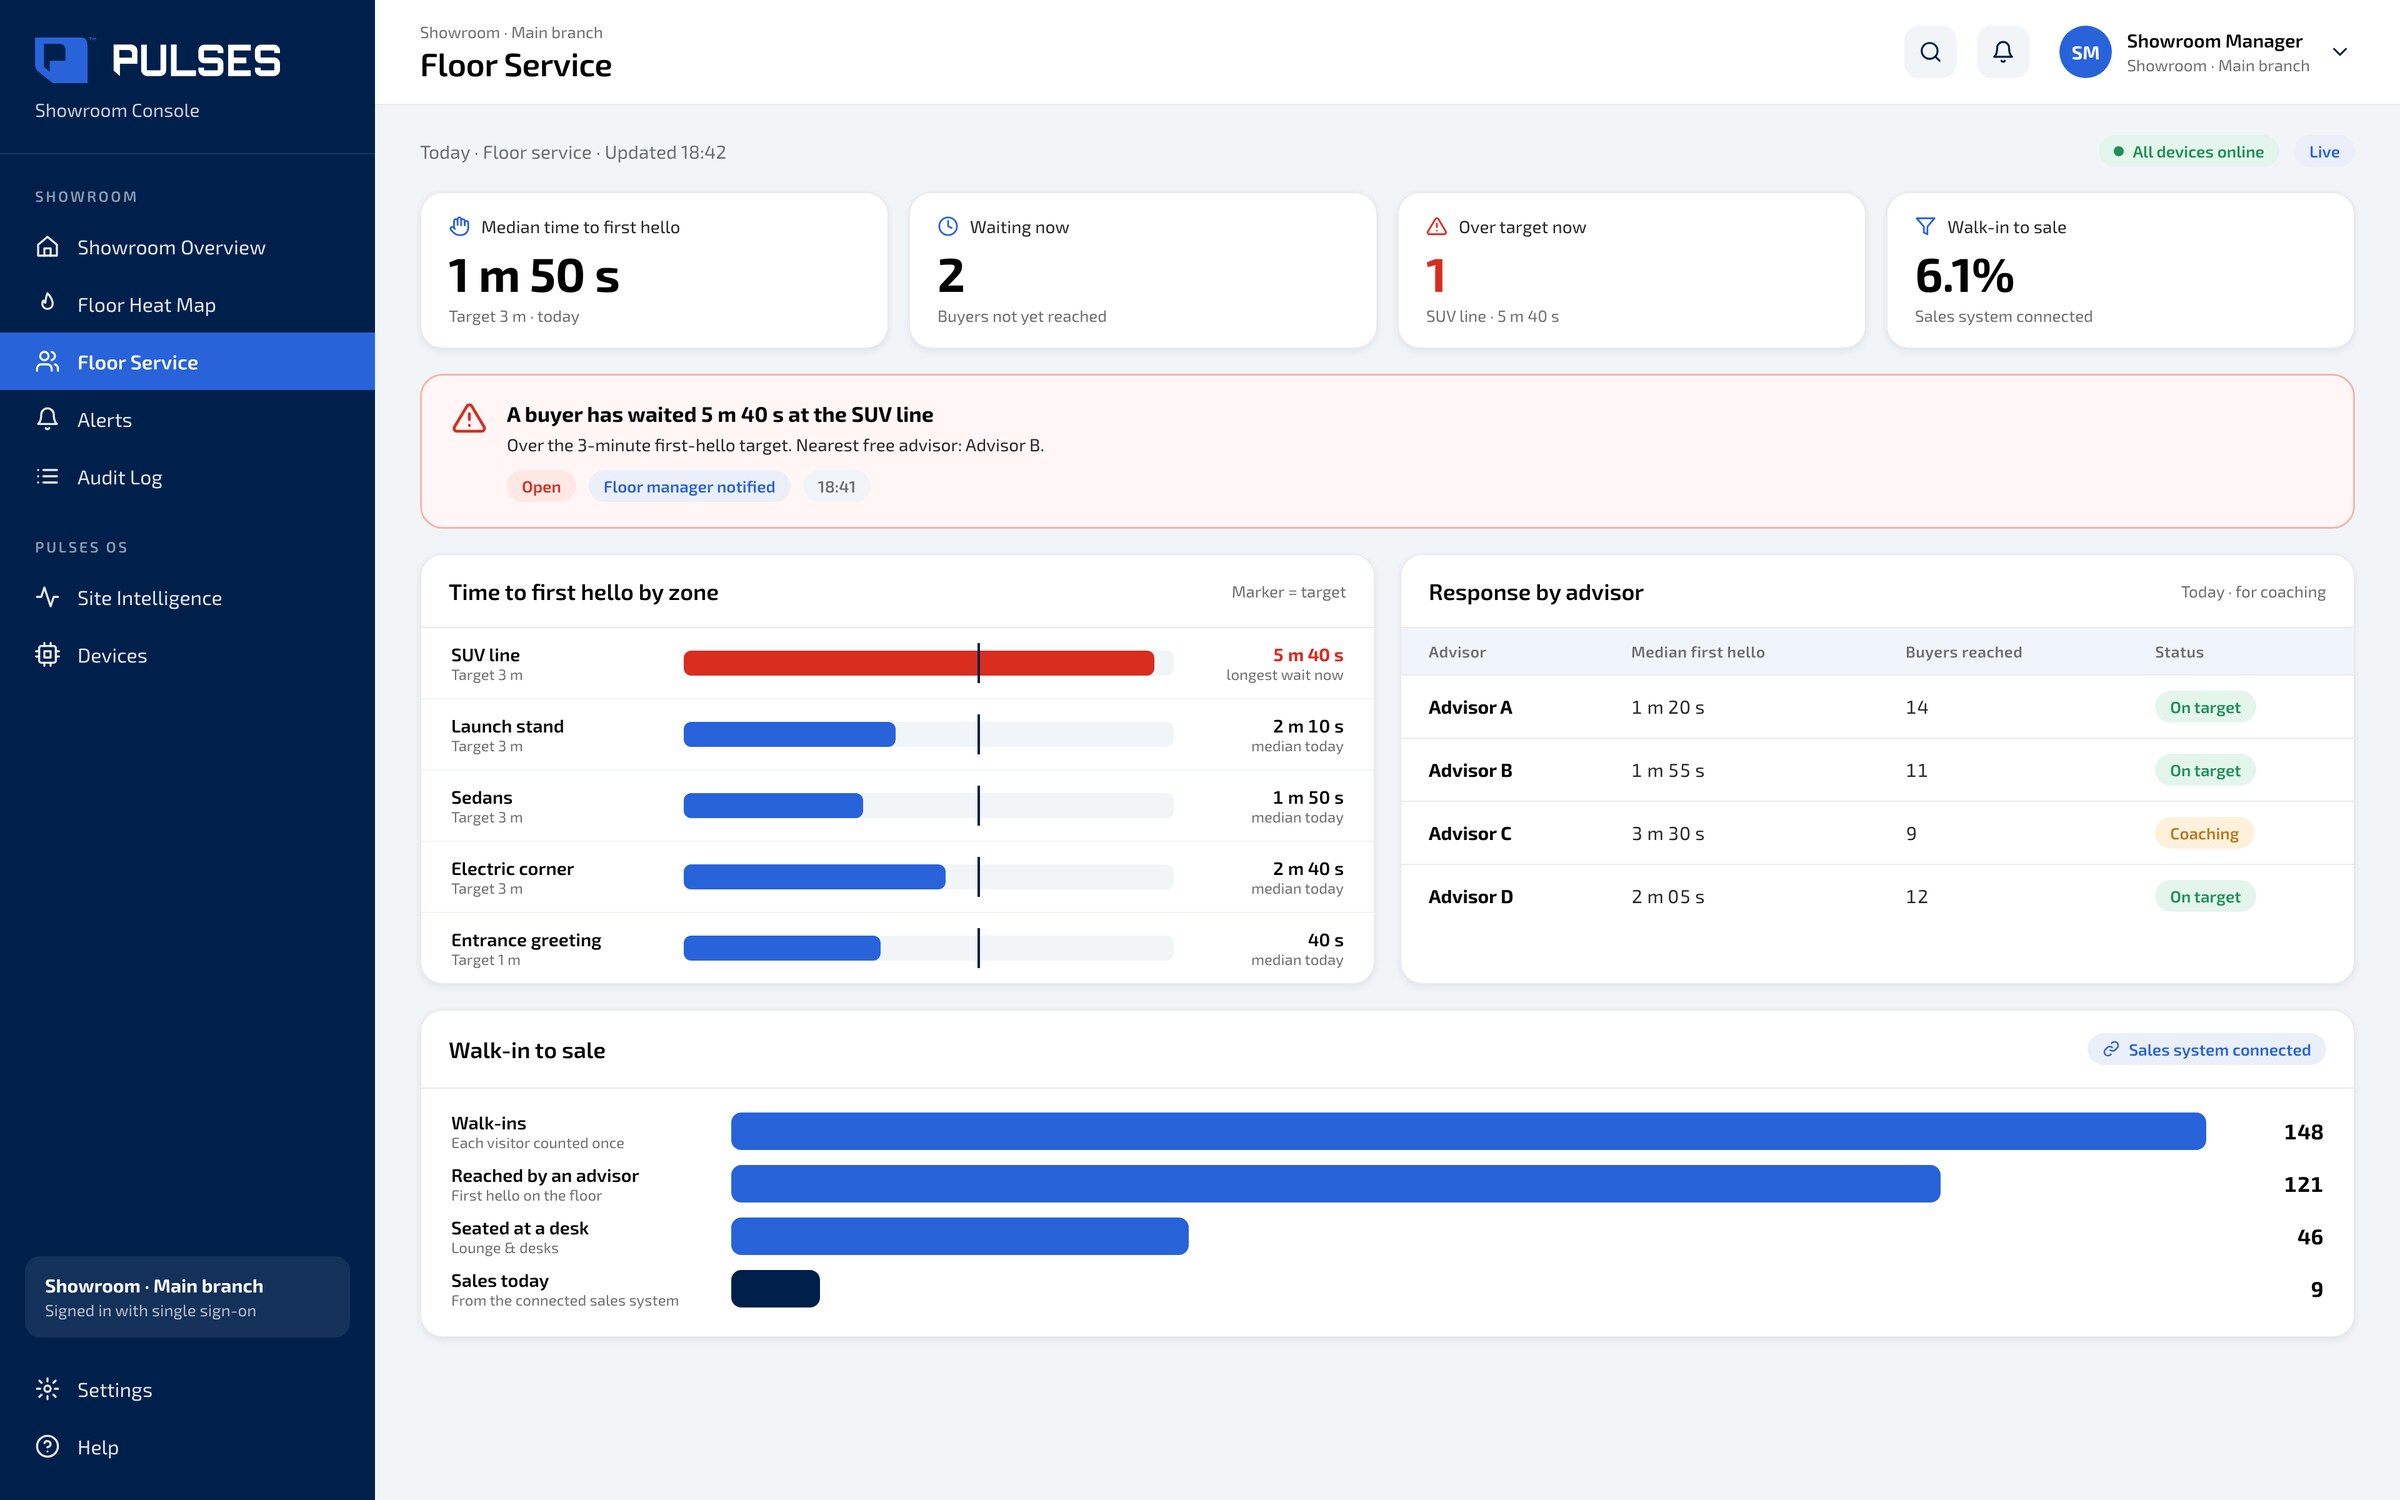Open Alerts from the sidebar
The width and height of the screenshot is (2400, 1500).
pos(187,419)
